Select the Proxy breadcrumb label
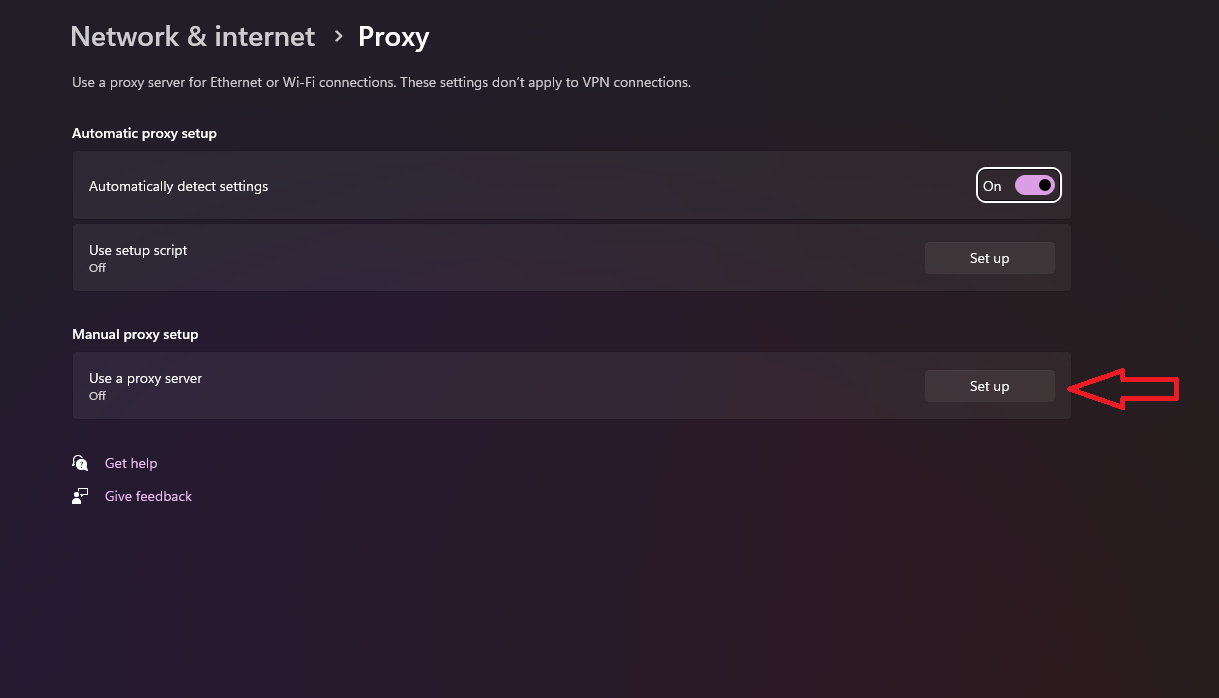This screenshot has height=698, width=1219. (x=393, y=36)
